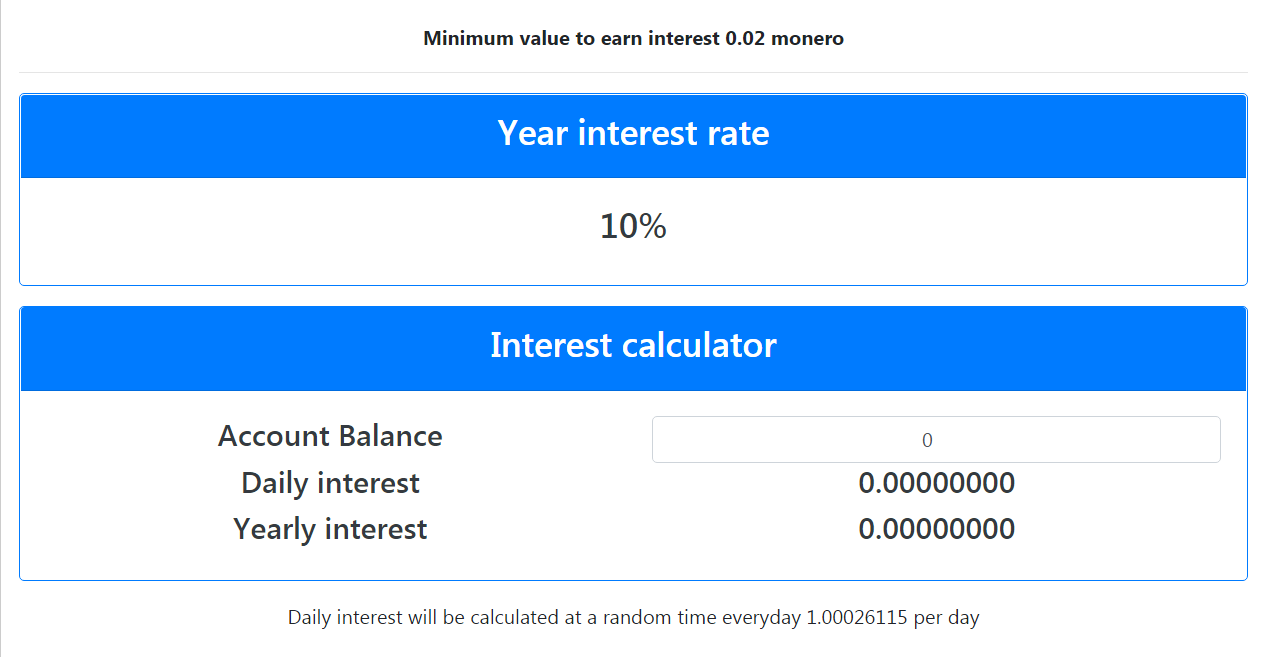
Task: Focus the Account Balance input field
Action: pos(935,440)
